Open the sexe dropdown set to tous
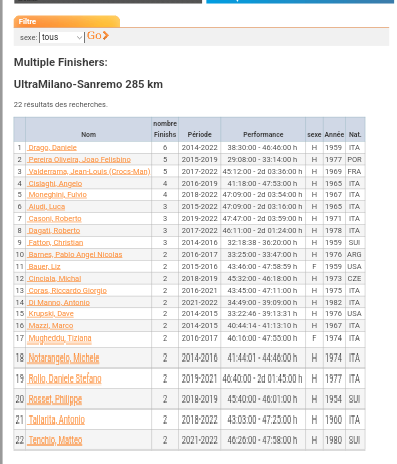This screenshot has height=464, width=397. [x=62, y=37]
